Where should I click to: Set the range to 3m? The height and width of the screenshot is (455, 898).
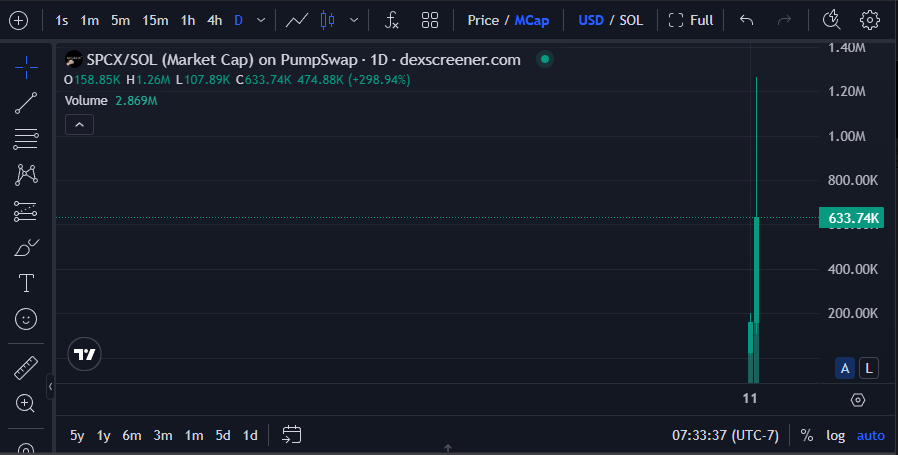[163, 436]
